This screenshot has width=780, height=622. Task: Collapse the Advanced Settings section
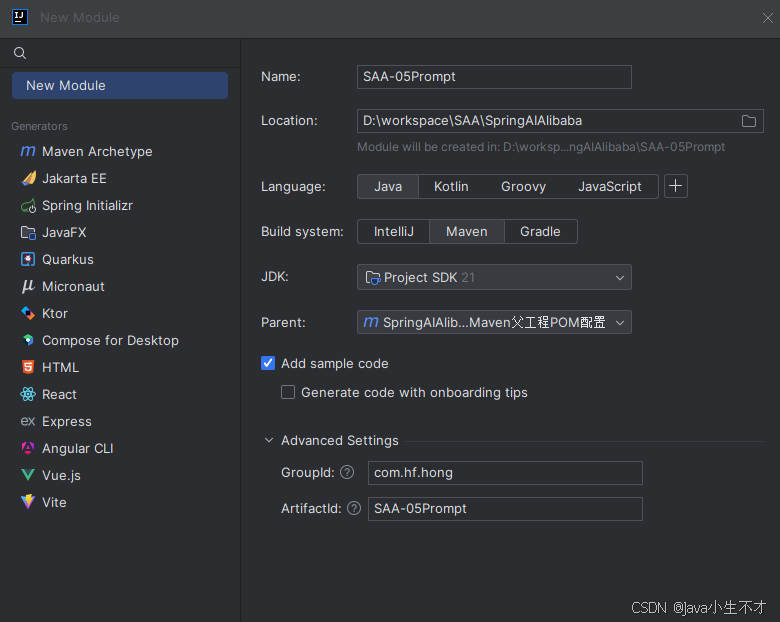pyautogui.click(x=269, y=440)
